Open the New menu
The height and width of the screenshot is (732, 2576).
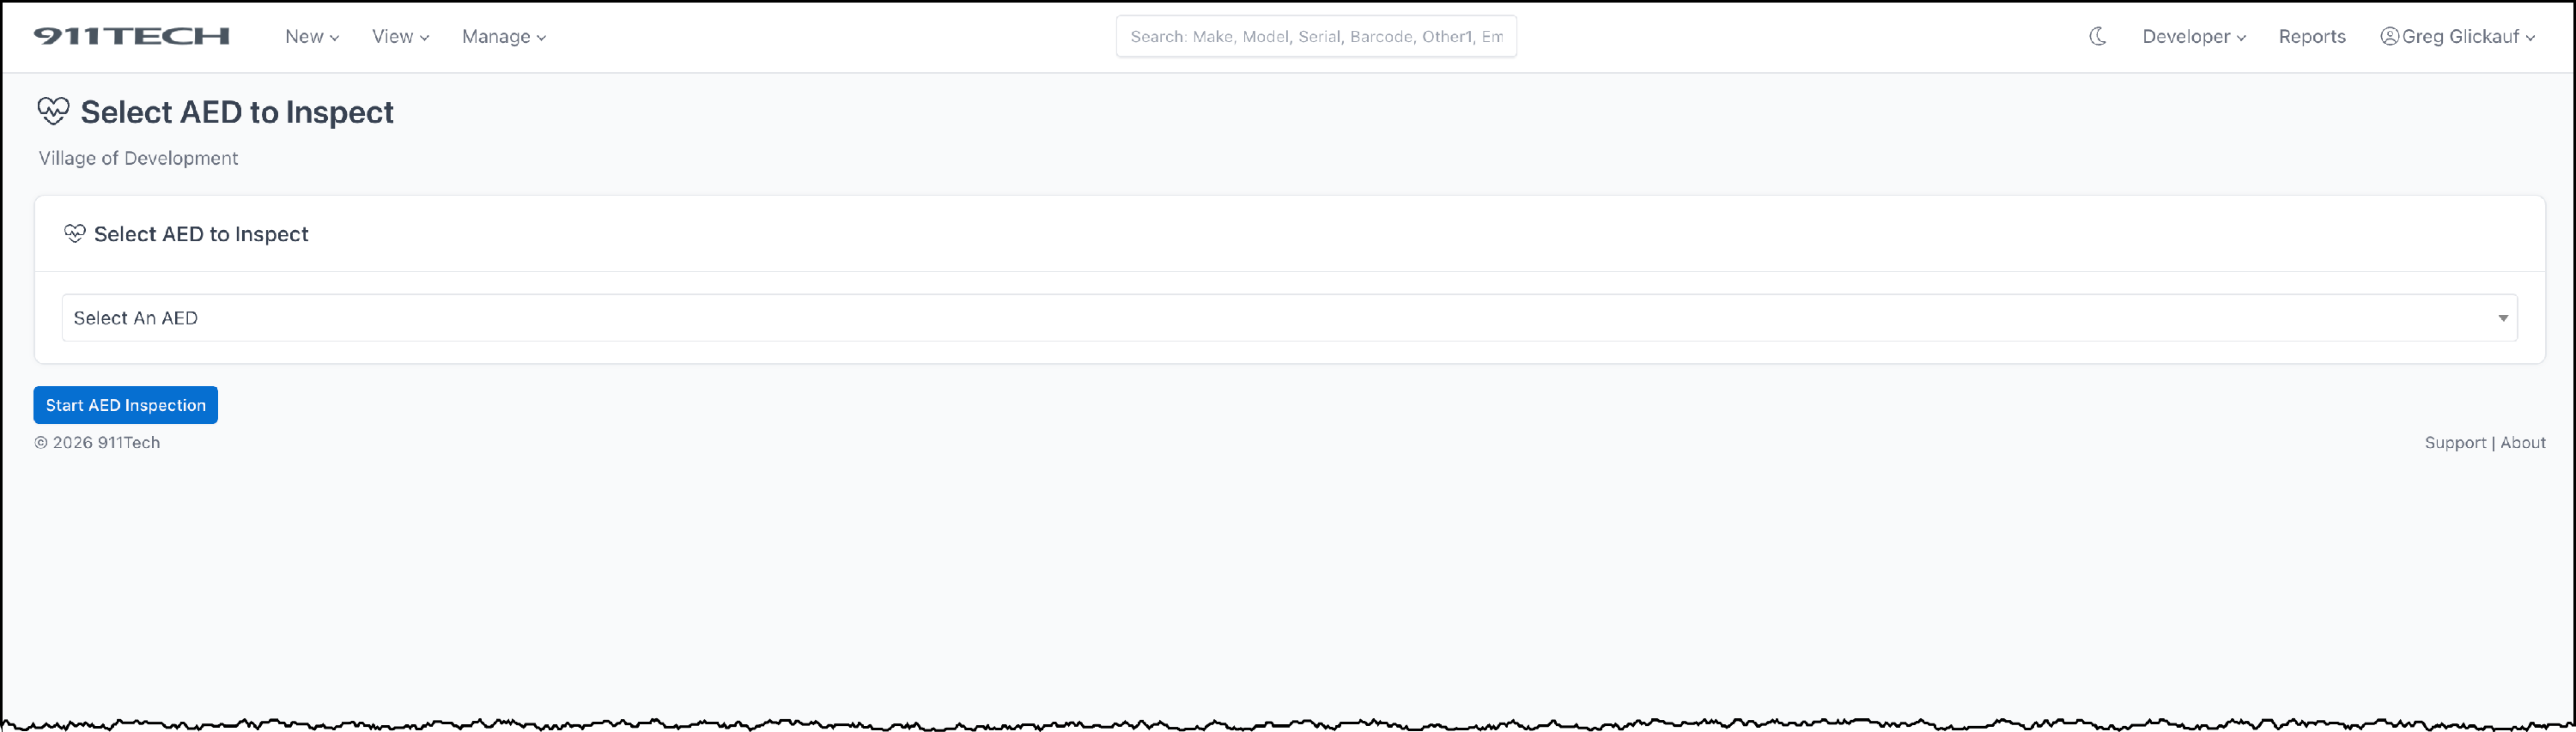(x=312, y=36)
